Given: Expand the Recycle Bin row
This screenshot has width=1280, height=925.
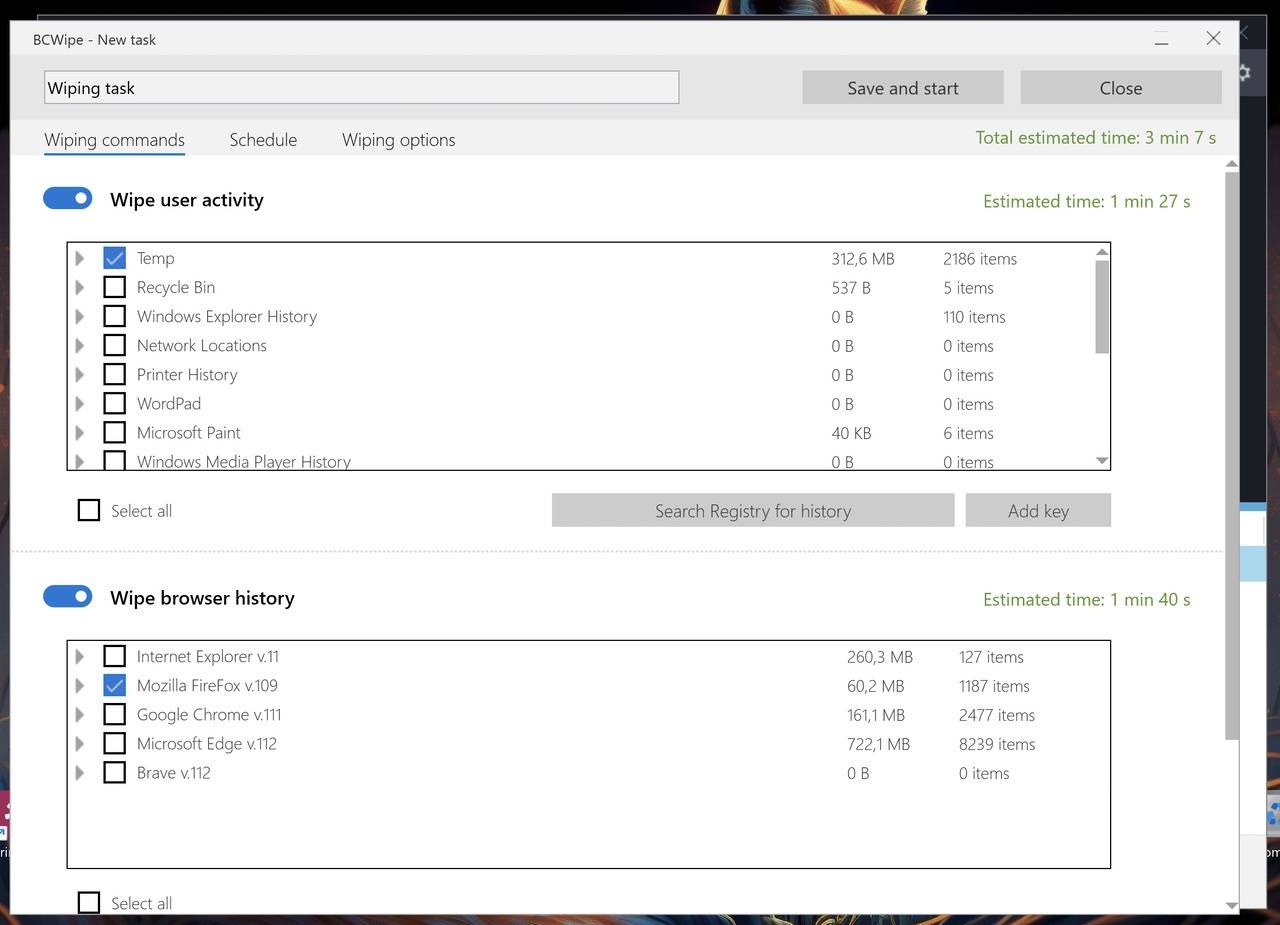Looking at the screenshot, I should [80, 287].
